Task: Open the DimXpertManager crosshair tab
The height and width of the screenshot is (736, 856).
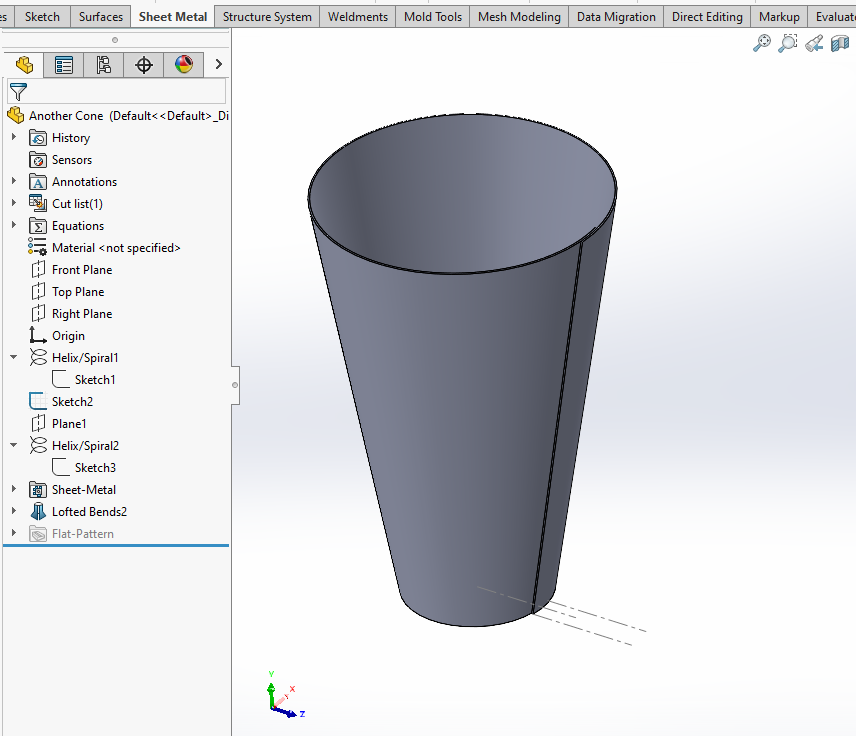Action: point(144,65)
